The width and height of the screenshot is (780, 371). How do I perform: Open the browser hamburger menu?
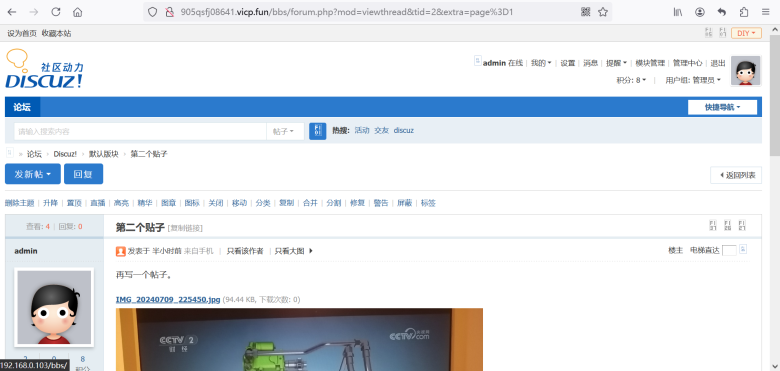[766, 12]
